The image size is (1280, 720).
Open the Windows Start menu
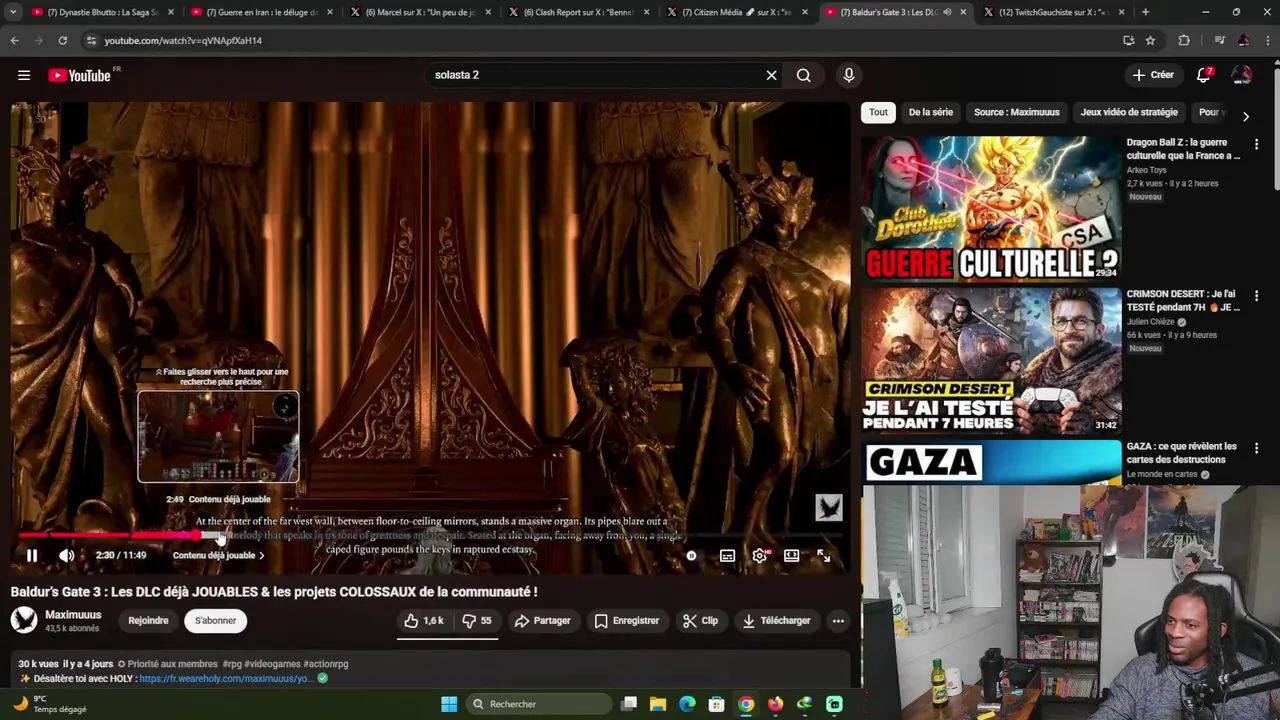click(x=449, y=704)
